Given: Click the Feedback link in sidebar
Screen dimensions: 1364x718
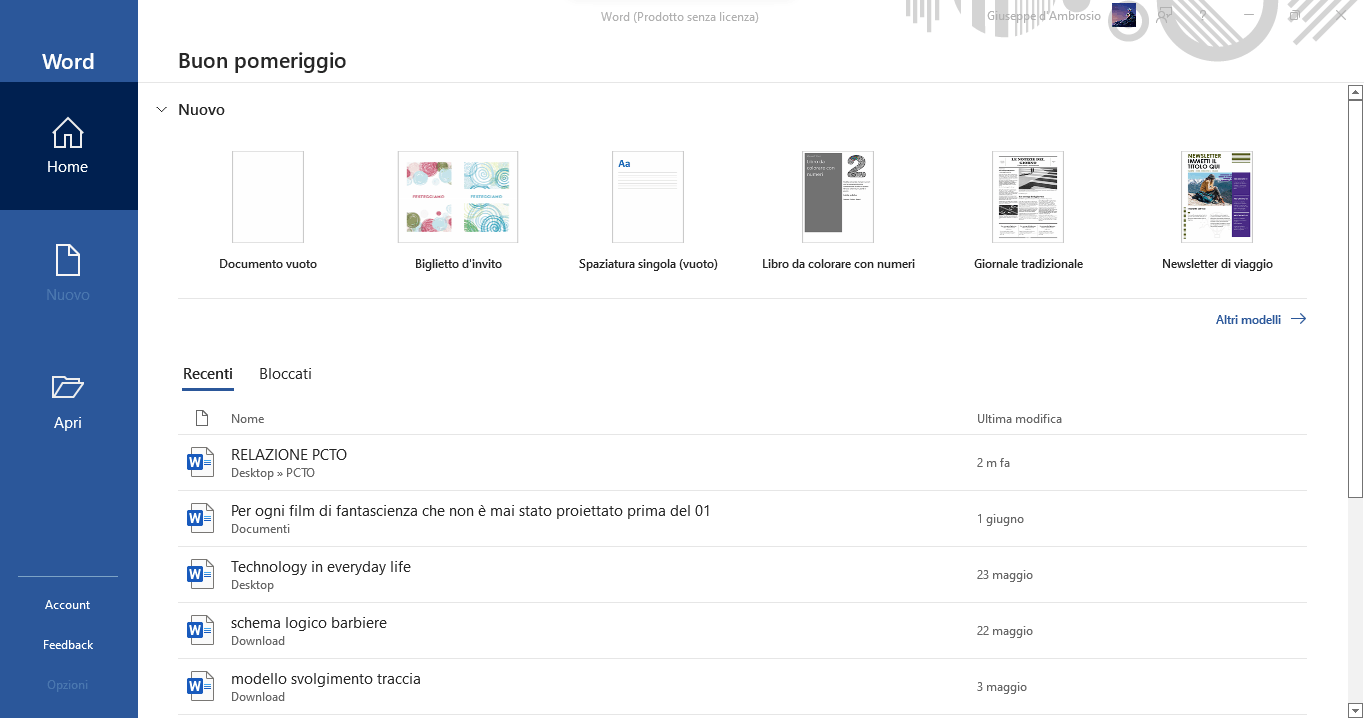Looking at the screenshot, I should coord(68,645).
